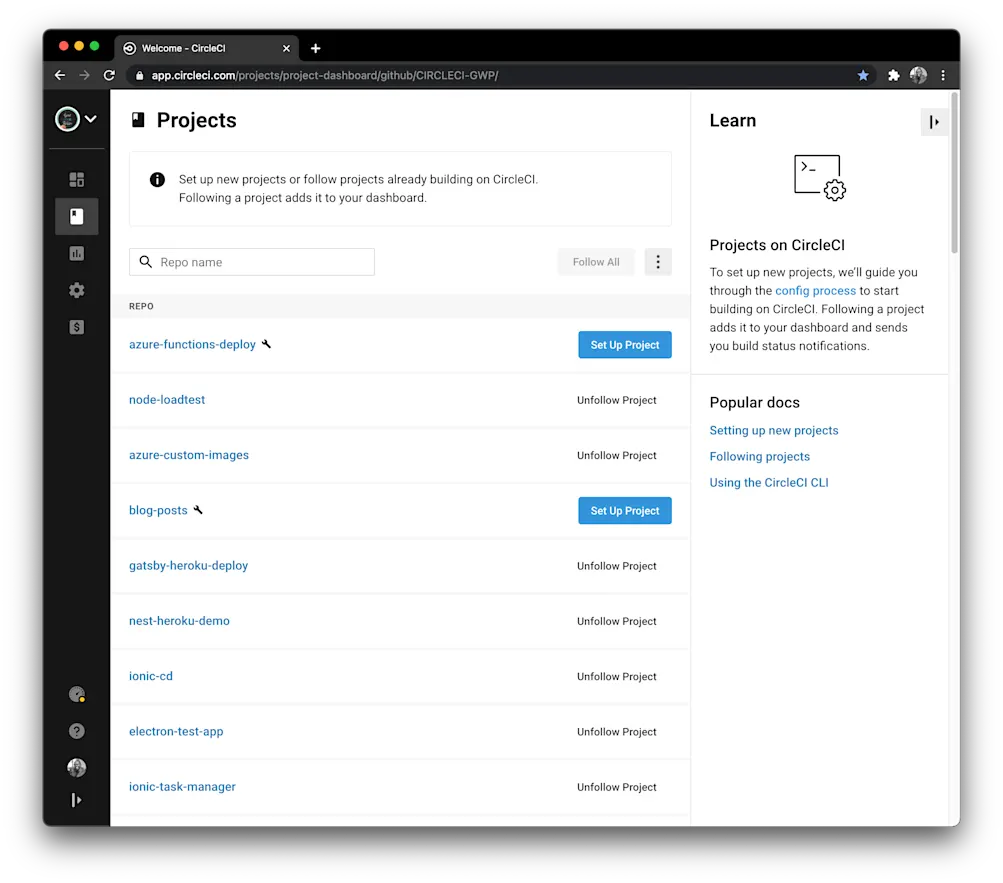Open Organization Settings via the gear icon
Screen dimensions: 1003x883
click(76, 290)
